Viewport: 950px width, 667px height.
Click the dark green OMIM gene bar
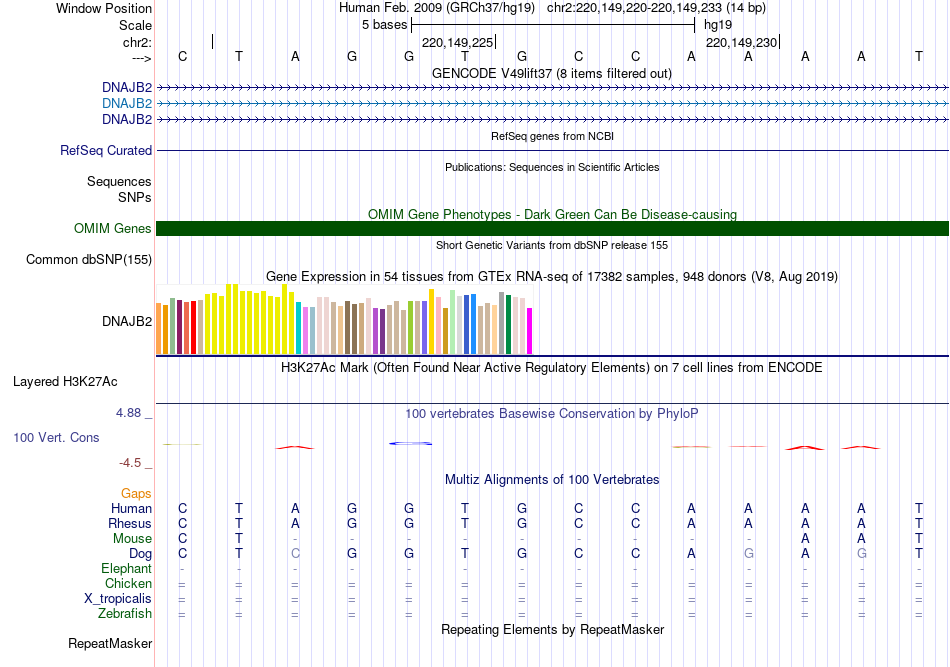pyautogui.click(x=553, y=228)
